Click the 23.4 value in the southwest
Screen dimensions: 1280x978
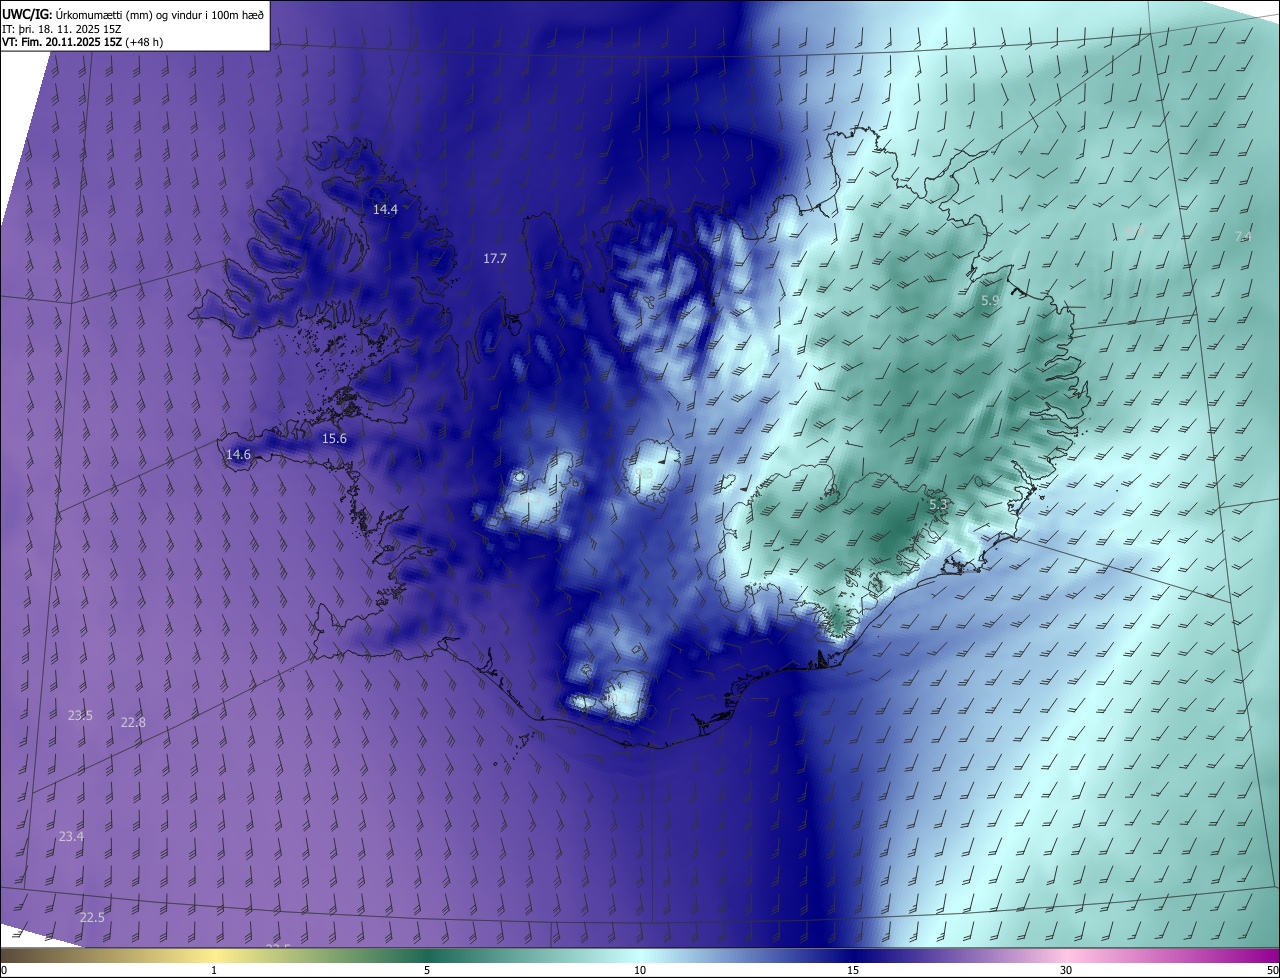click(71, 837)
